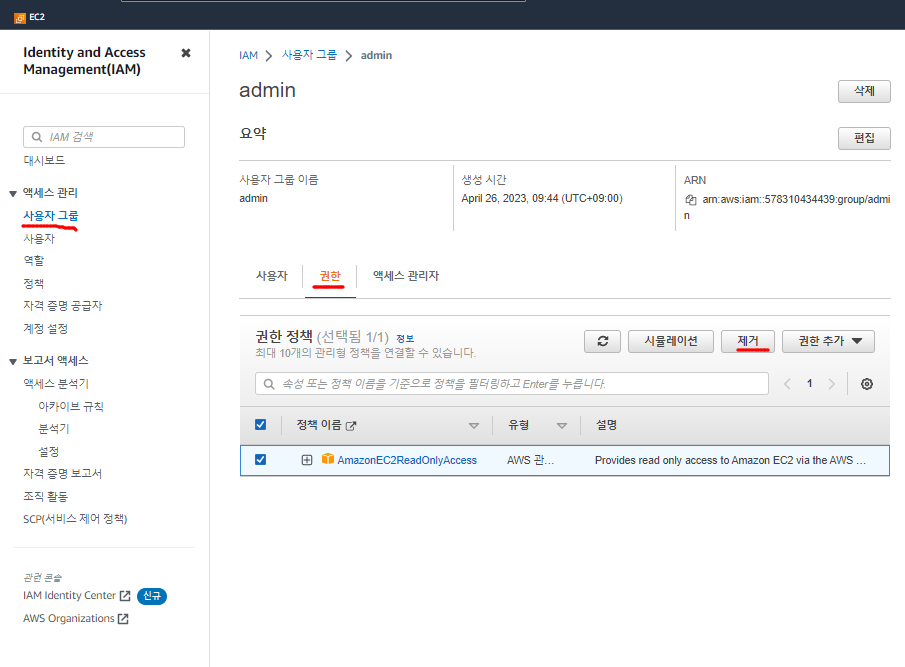Open 조직 활동 page
Viewport: 905px width, 667px height.
(x=46, y=496)
